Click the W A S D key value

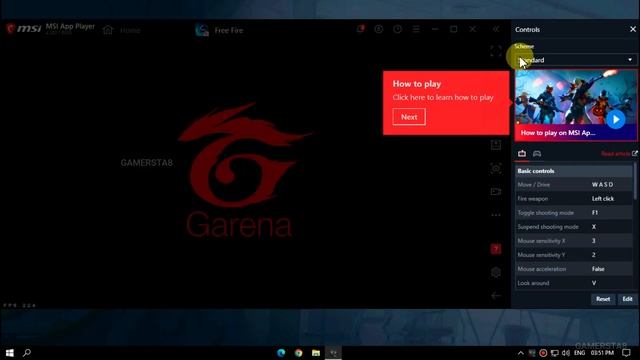coord(602,184)
